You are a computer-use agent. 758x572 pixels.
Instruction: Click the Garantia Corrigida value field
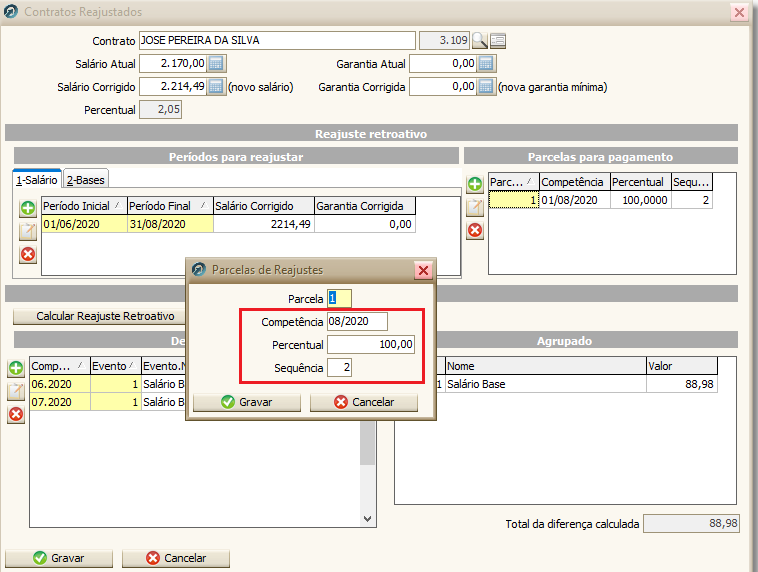(x=443, y=87)
